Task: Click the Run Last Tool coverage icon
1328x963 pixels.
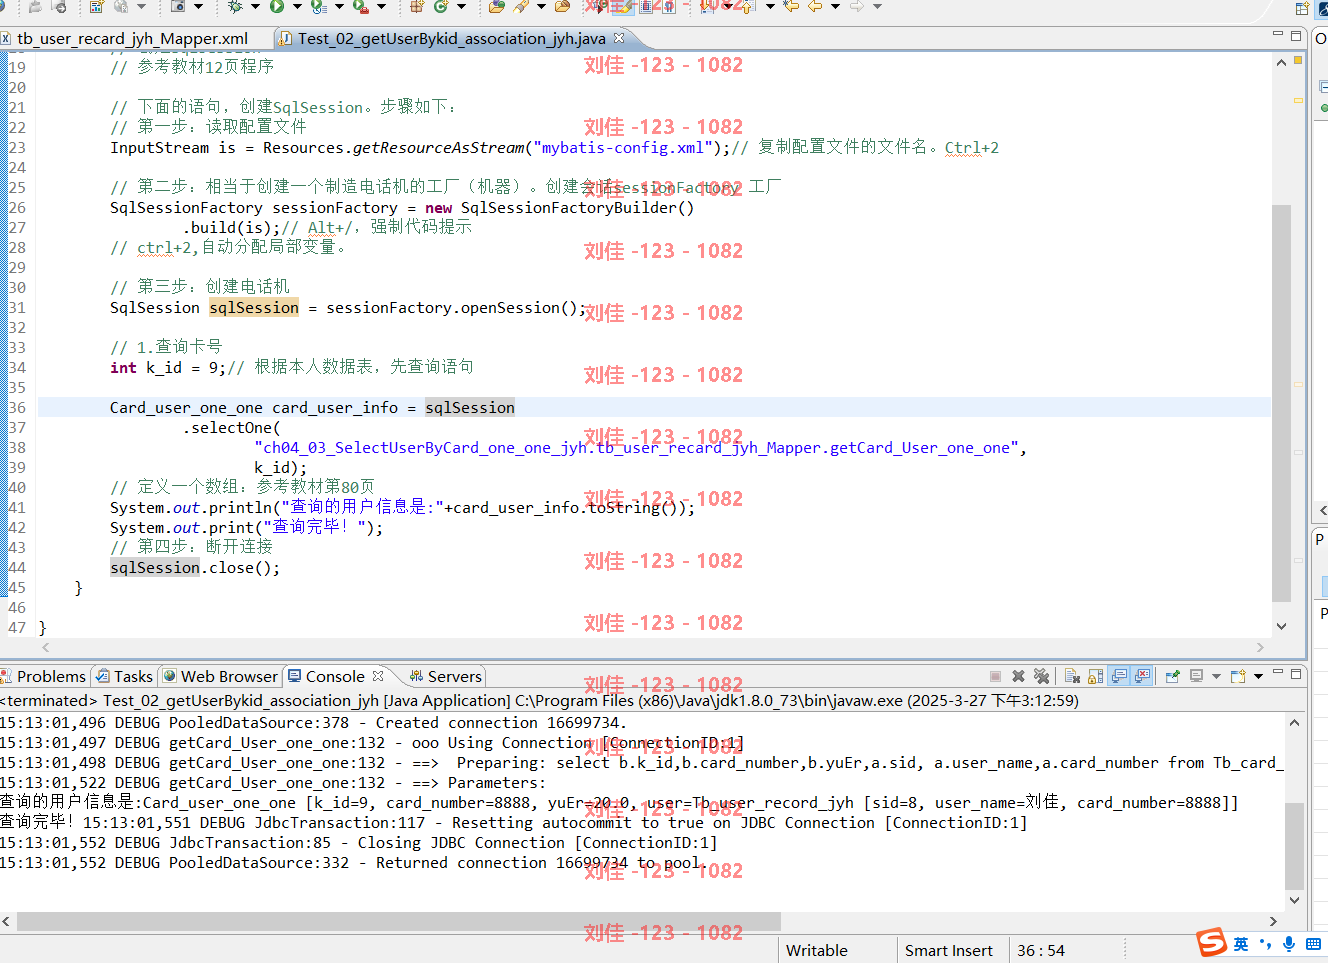Action: point(318,7)
